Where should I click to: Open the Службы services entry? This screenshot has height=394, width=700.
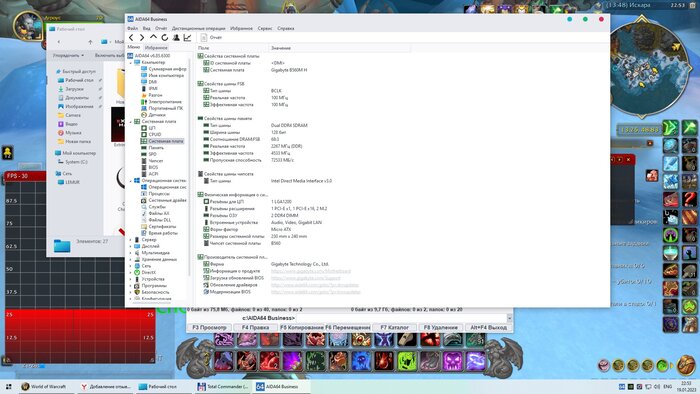tap(154, 207)
